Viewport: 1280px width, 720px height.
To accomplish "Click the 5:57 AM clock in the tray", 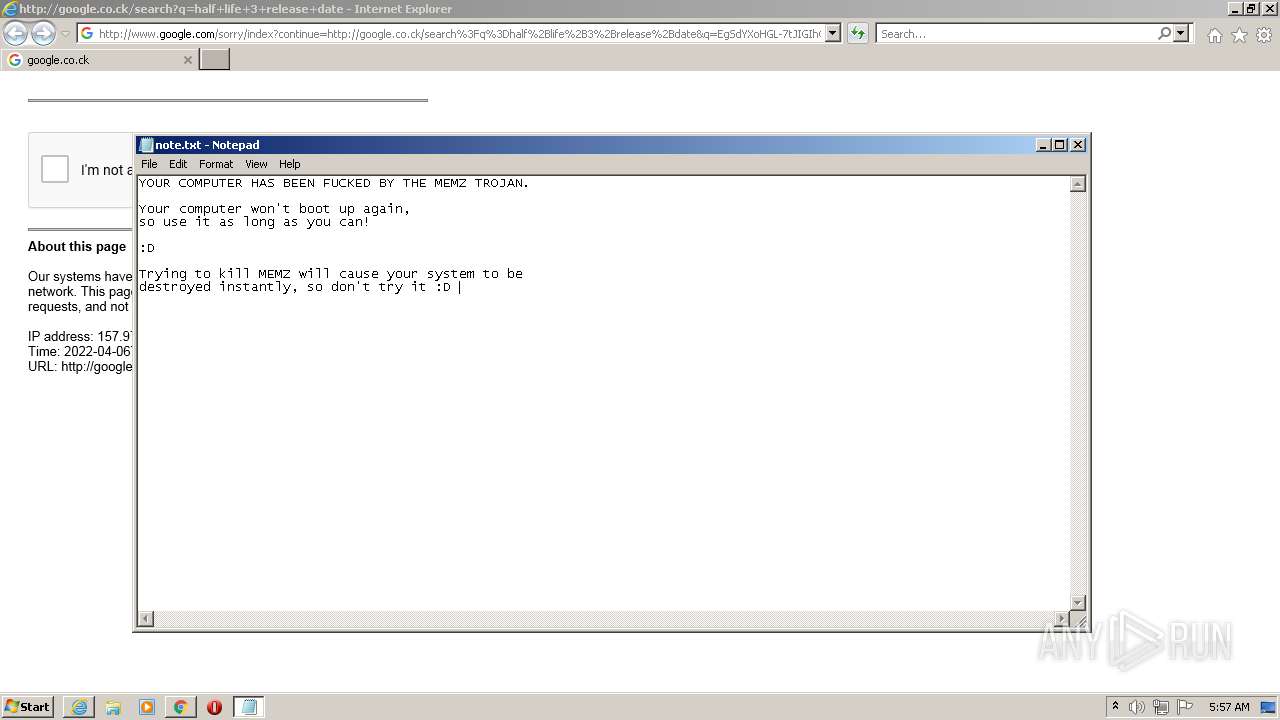I will click(x=1229, y=707).
